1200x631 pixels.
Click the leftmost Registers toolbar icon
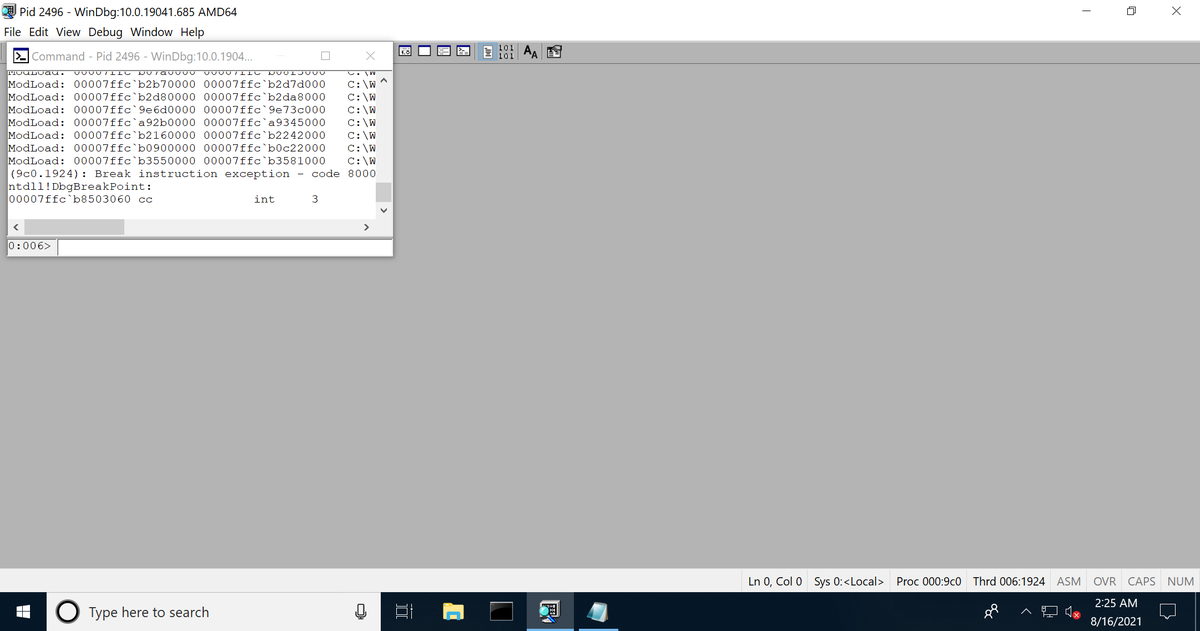pyautogui.click(x=405, y=51)
